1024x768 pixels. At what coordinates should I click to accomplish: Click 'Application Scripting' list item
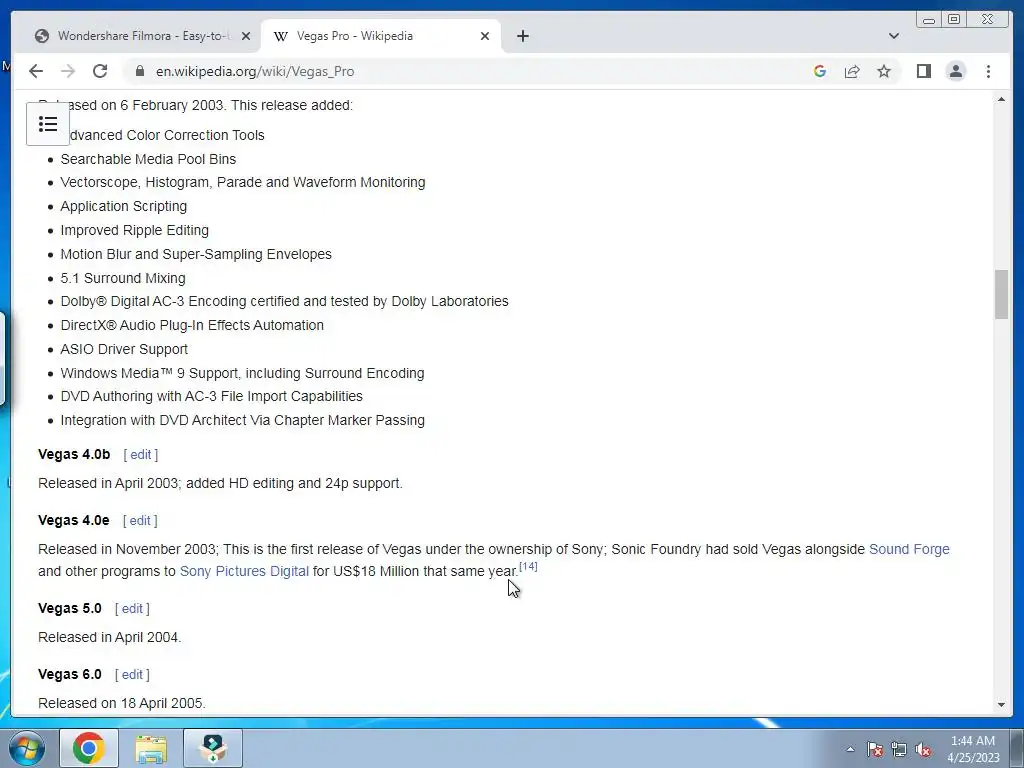pyautogui.click(x=123, y=206)
